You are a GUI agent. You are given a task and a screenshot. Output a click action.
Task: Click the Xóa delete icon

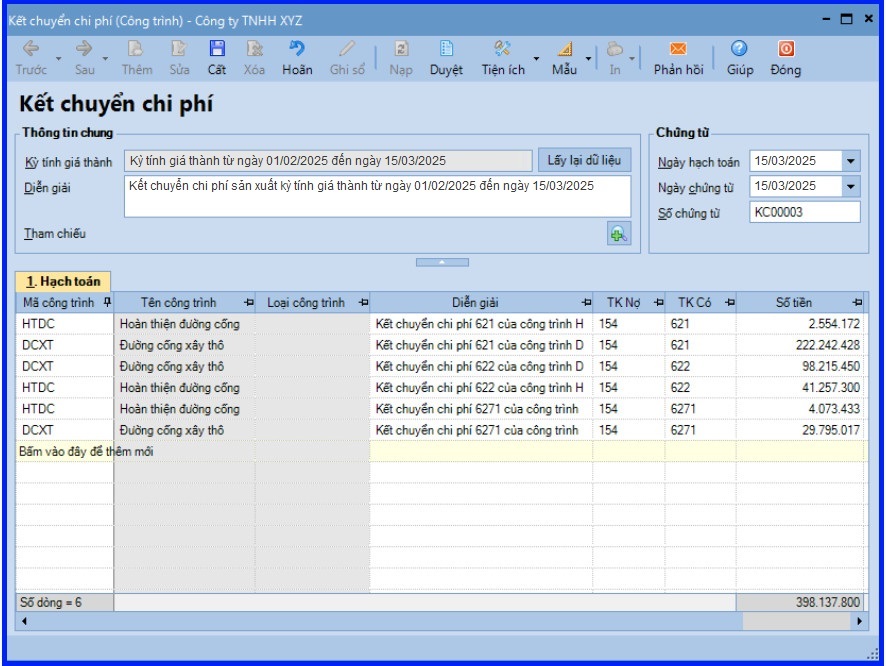[254, 49]
